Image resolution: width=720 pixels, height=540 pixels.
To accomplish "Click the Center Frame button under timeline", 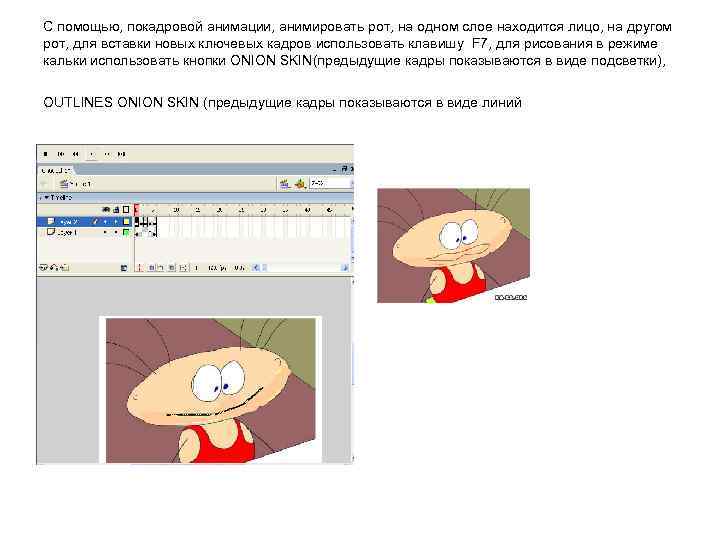I will tap(140, 268).
